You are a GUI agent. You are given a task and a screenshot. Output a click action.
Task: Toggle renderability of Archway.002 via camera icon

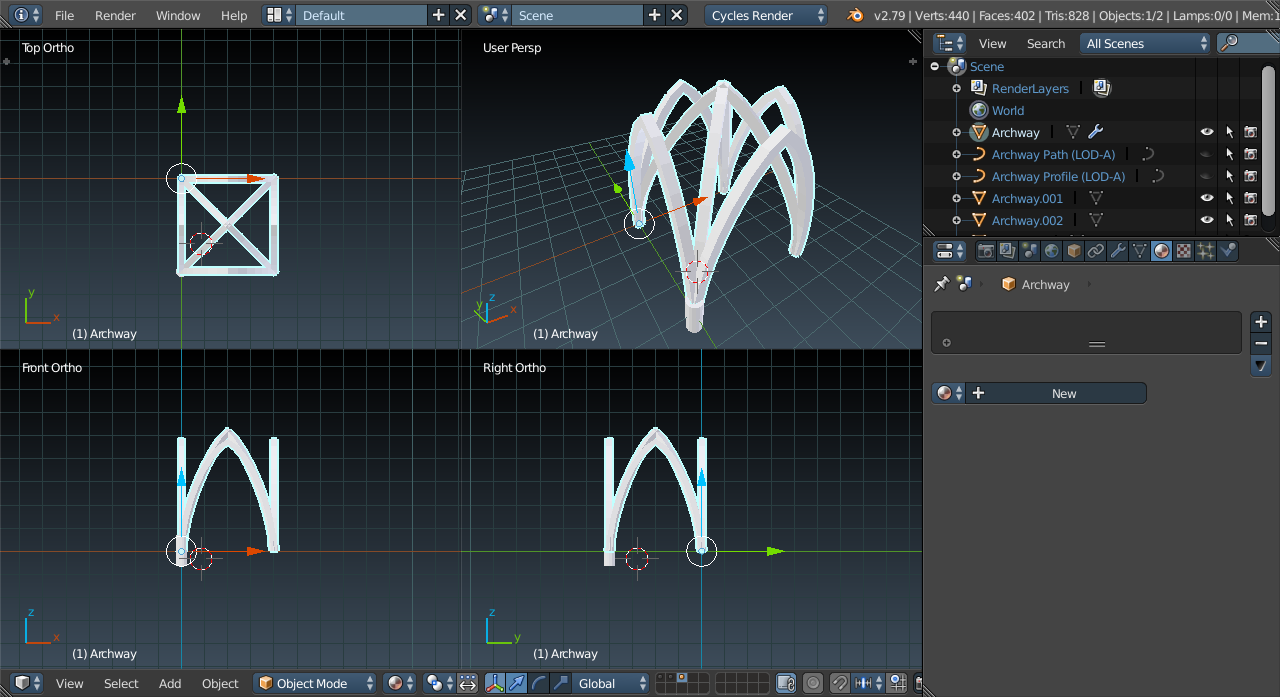pos(1250,220)
